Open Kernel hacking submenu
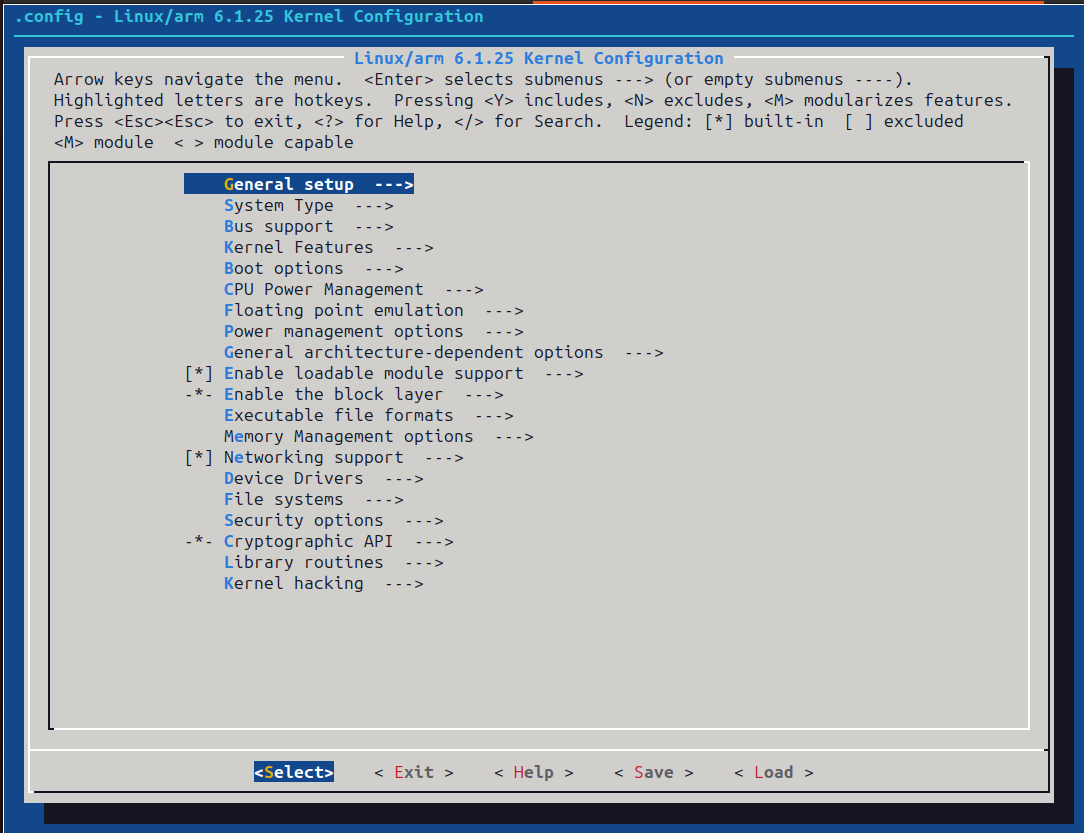Viewport: 1084px width, 833px height. tap(324, 583)
